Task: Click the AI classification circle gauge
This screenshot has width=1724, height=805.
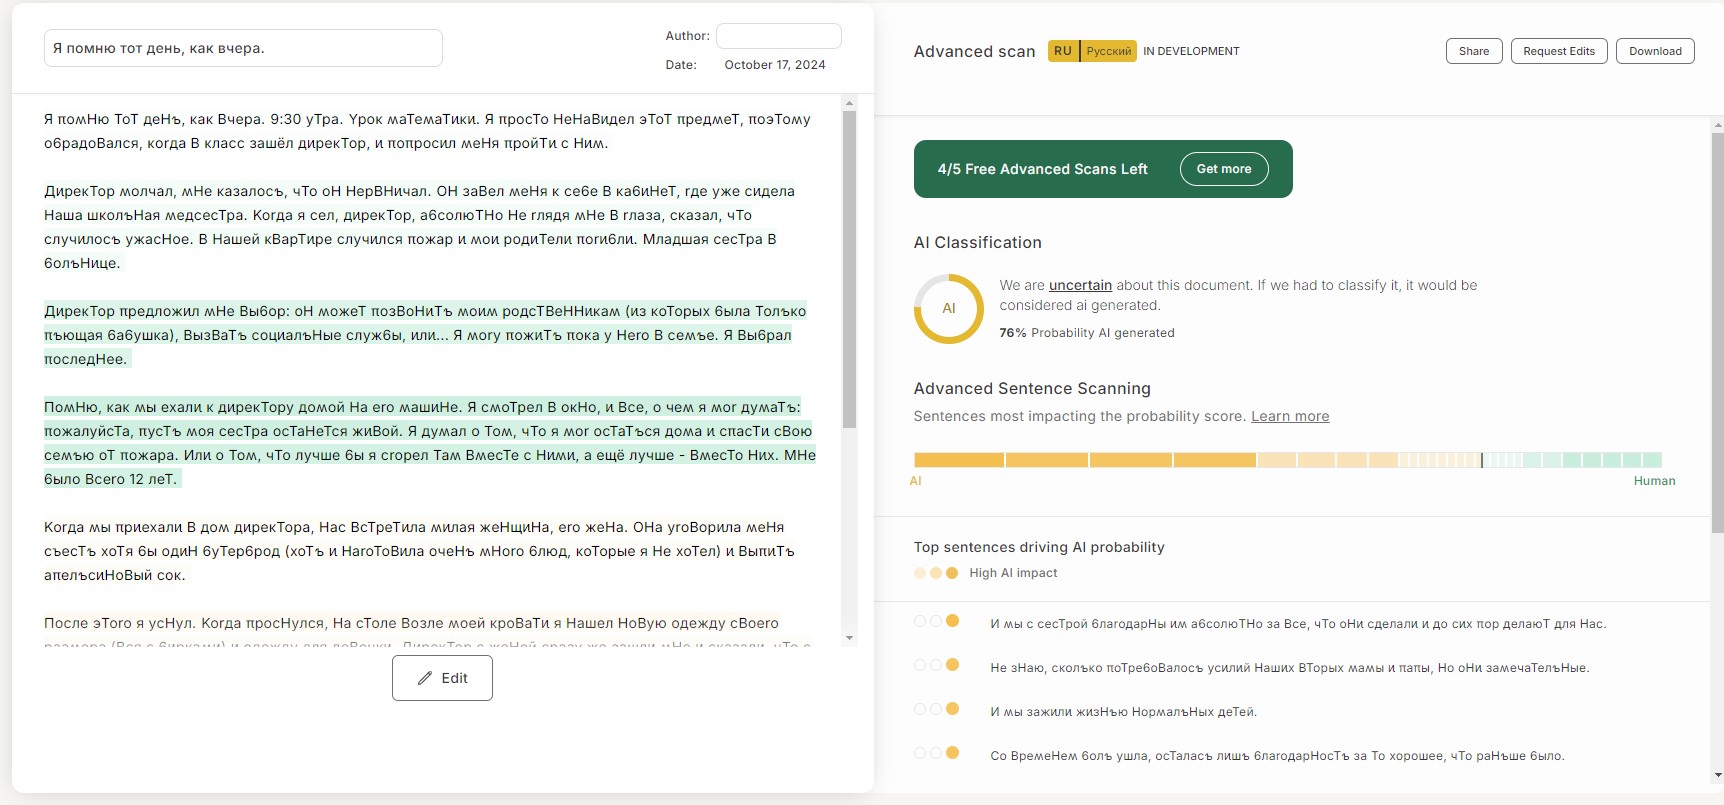Action: (x=949, y=309)
